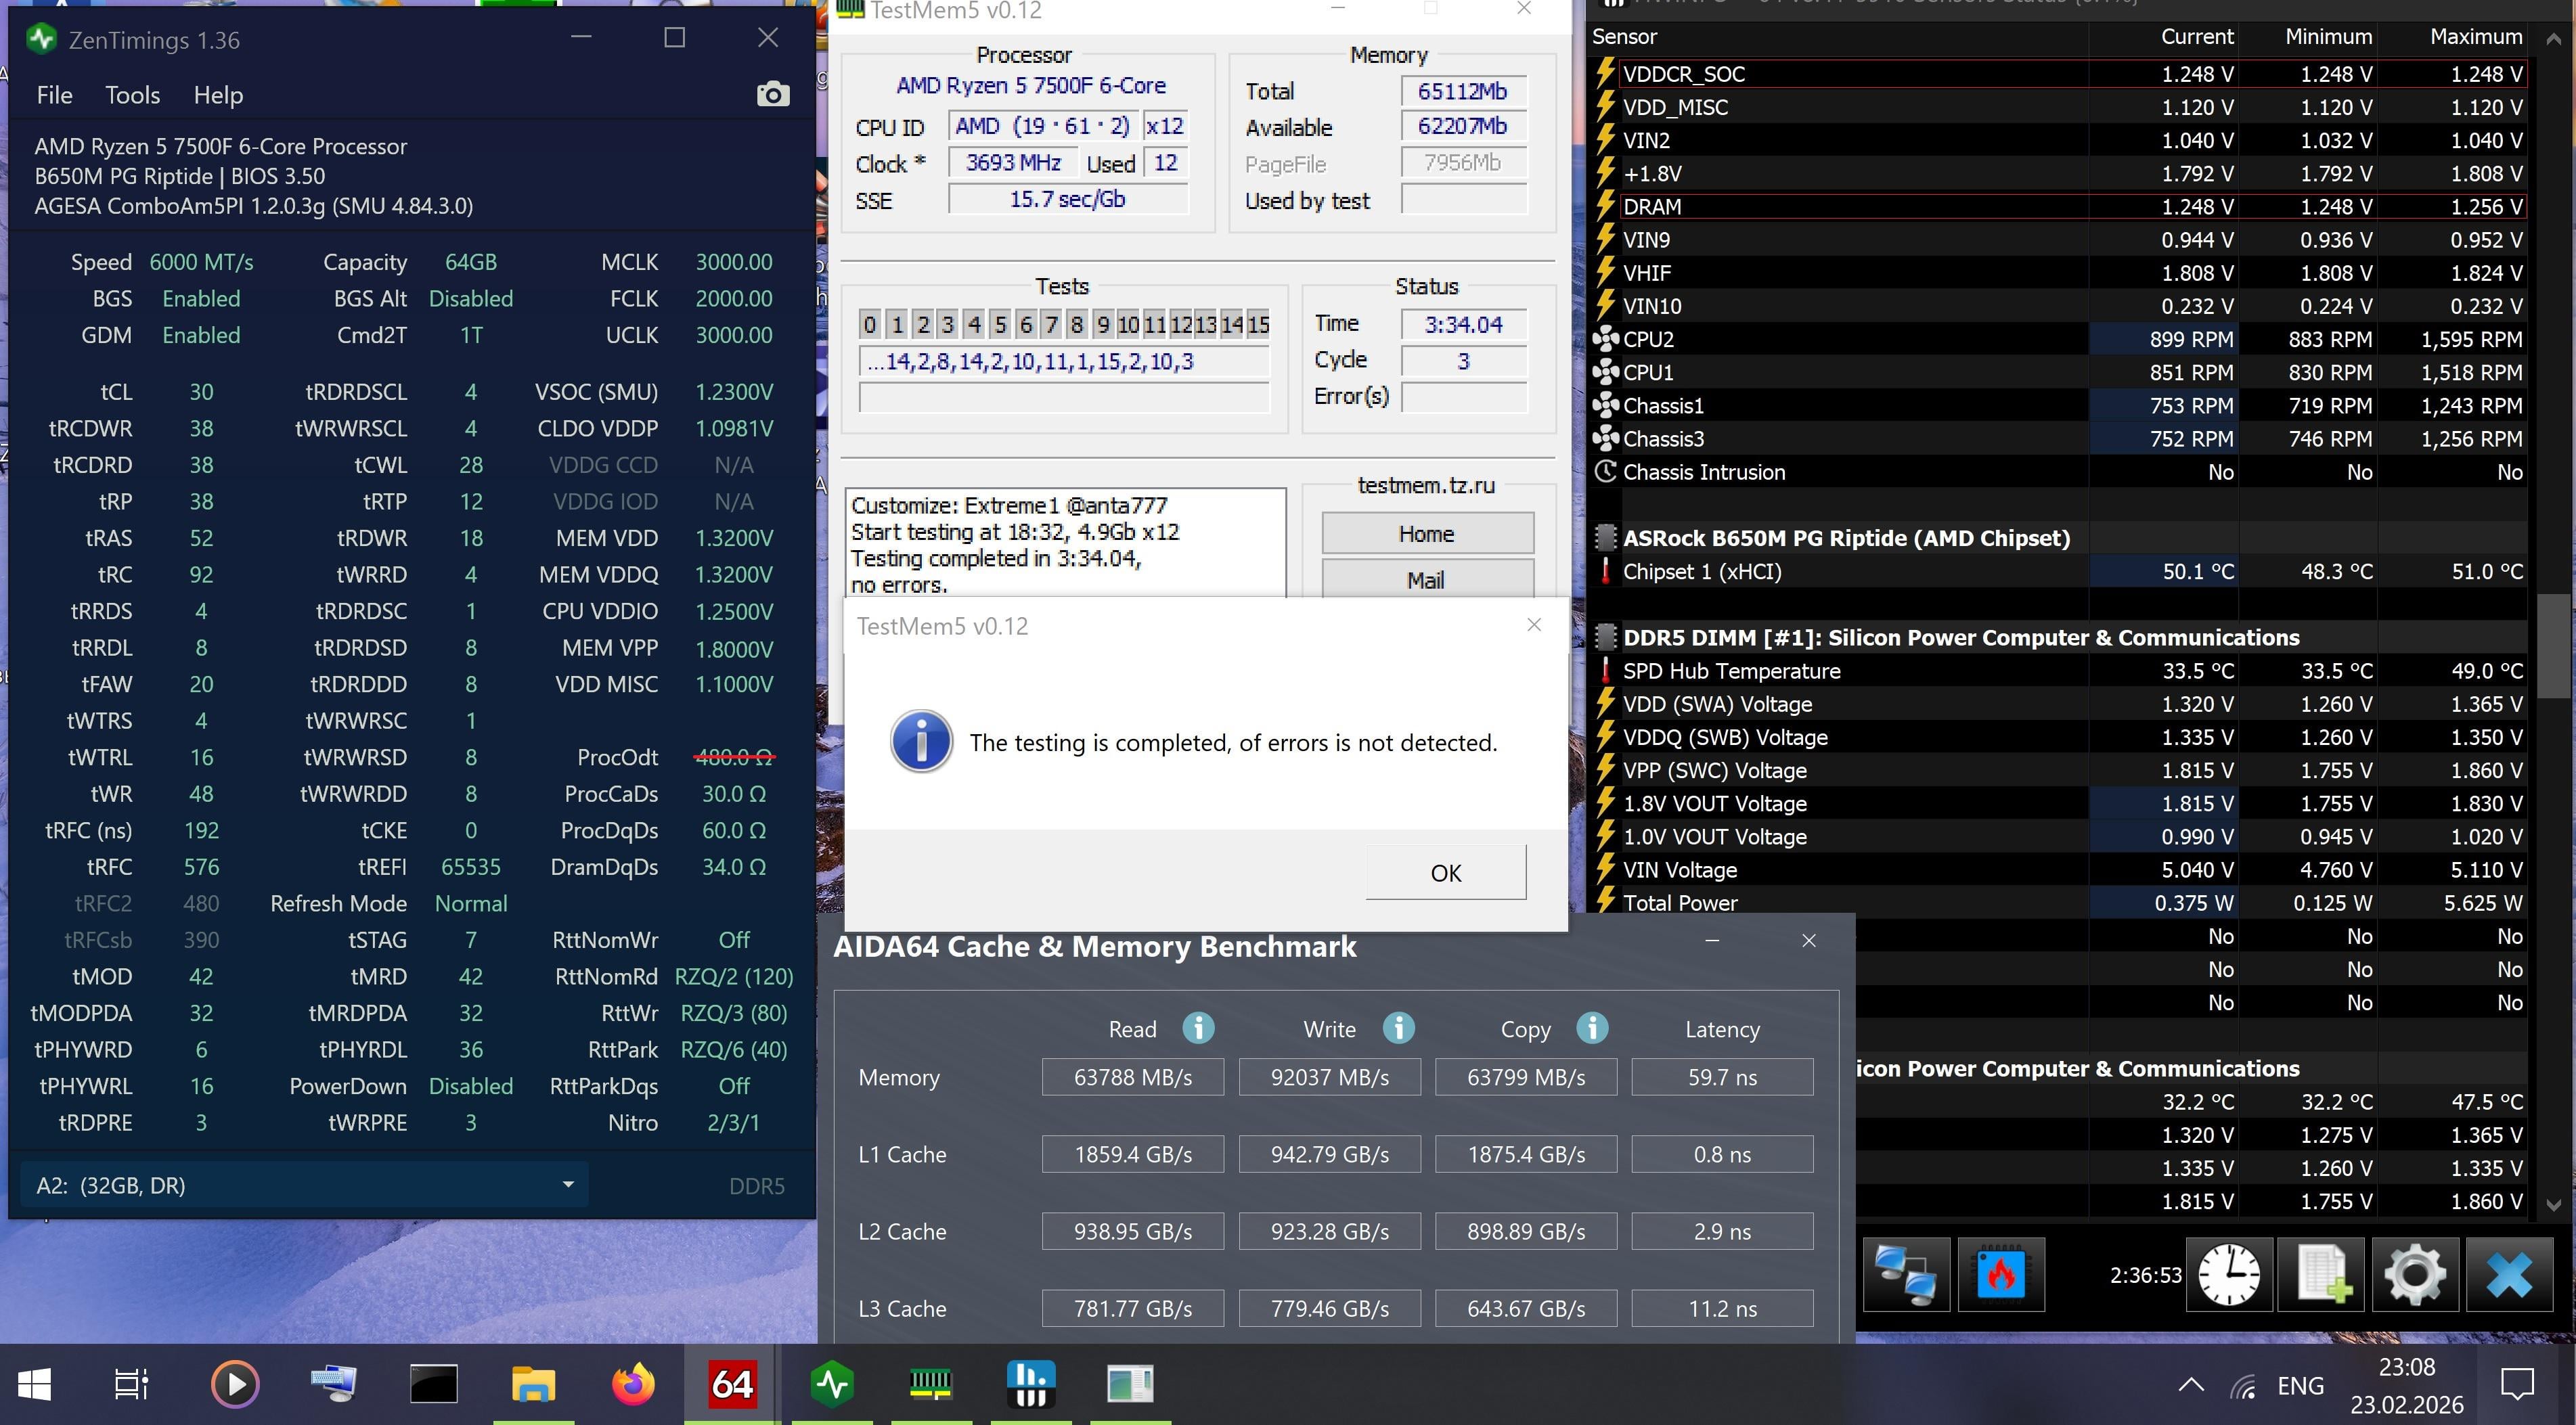Open the A2 (32GB, DR) module dropdown
The height and width of the screenshot is (1425, 2576).
(x=567, y=1185)
